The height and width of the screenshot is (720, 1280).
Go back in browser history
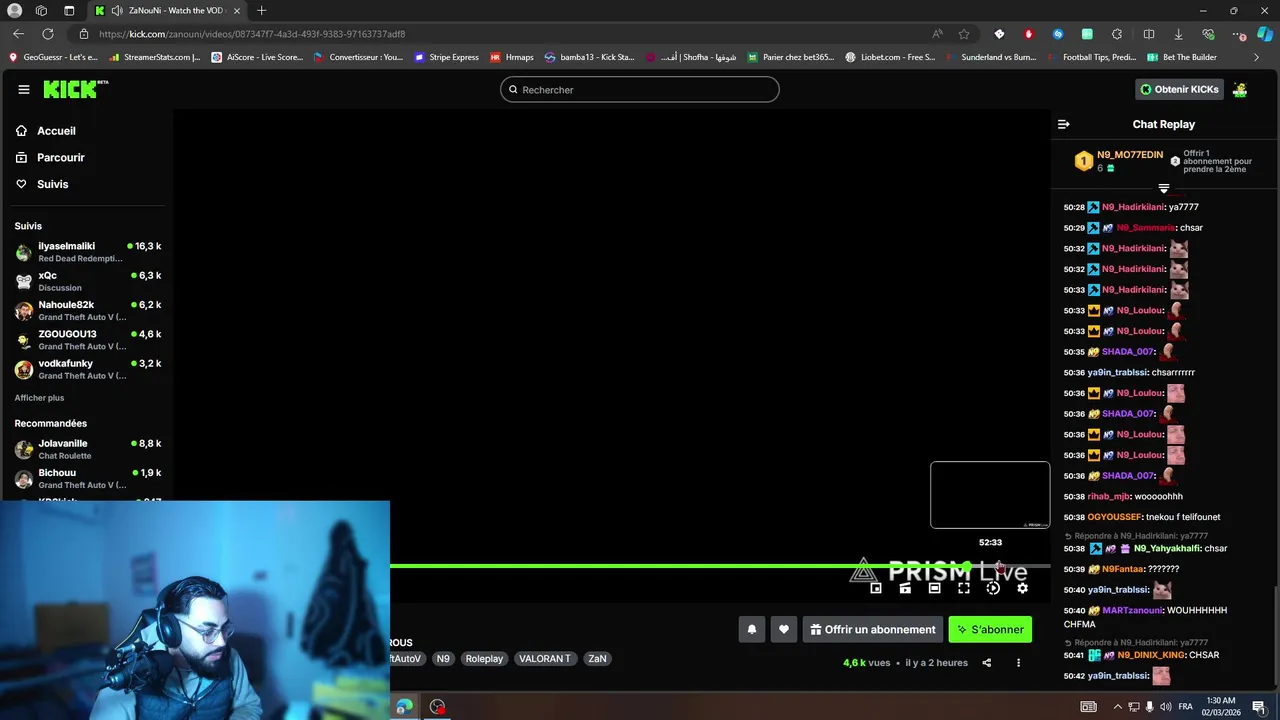[18, 33]
